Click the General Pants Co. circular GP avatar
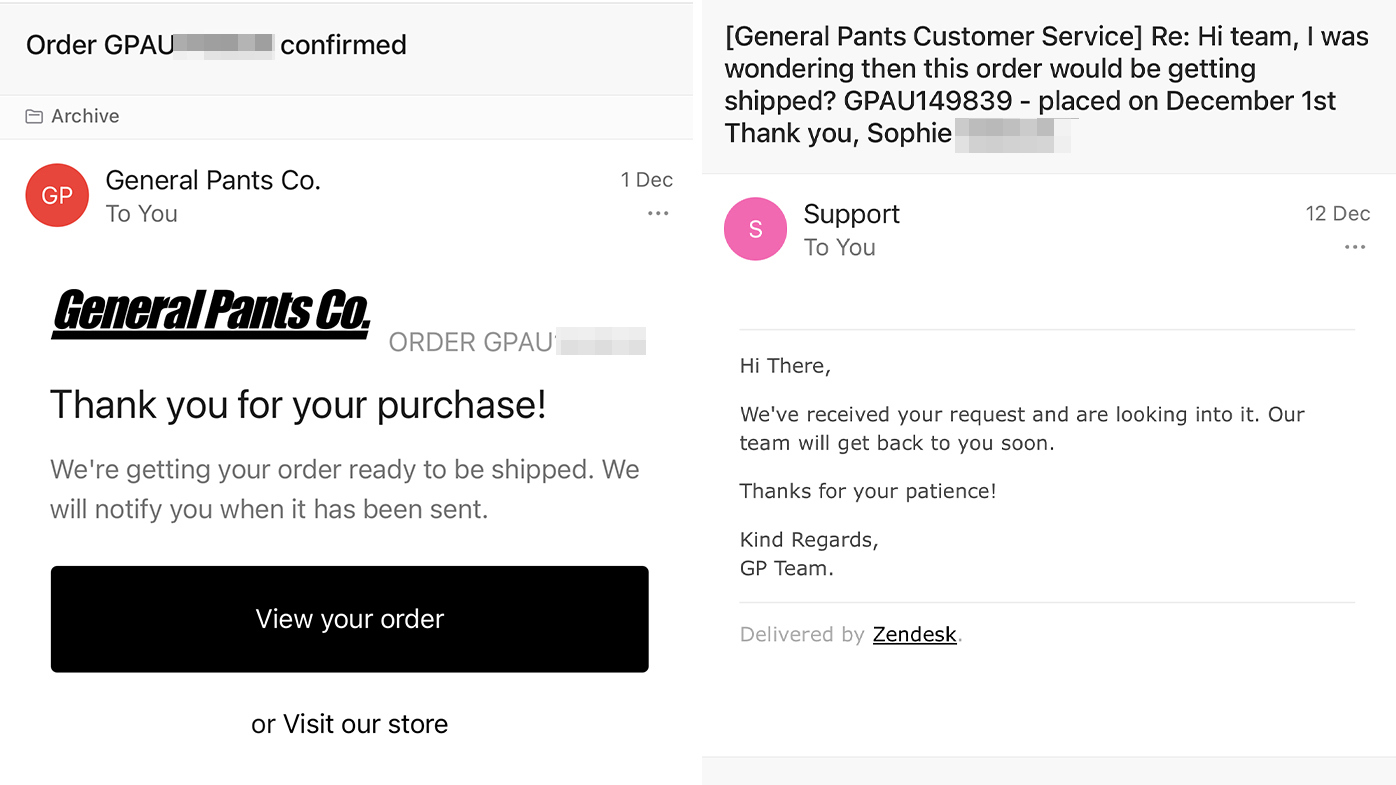Screen dimensions: 1396x785 57,195
